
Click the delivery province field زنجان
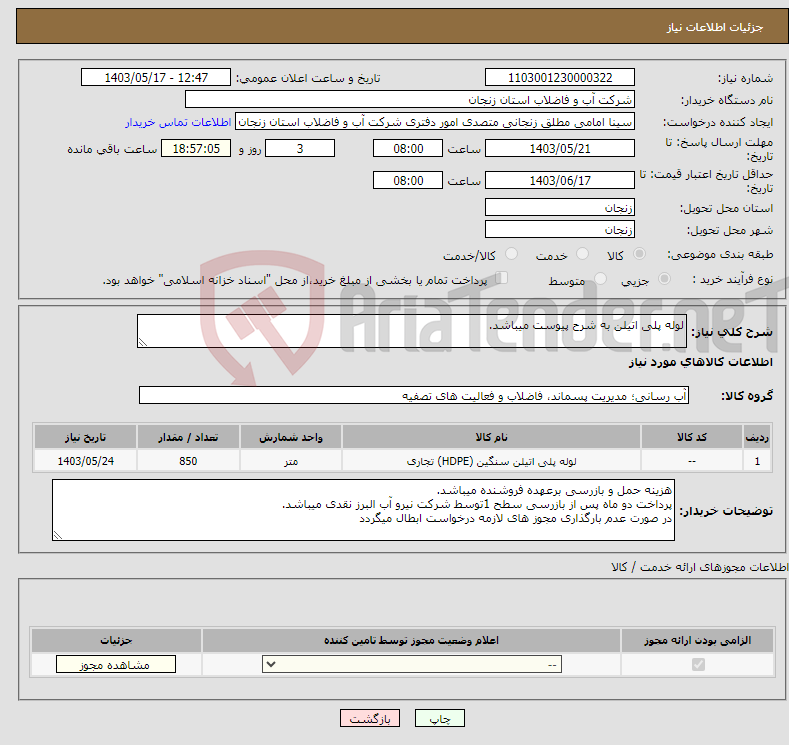pyautogui.click(x=560, y=207)
